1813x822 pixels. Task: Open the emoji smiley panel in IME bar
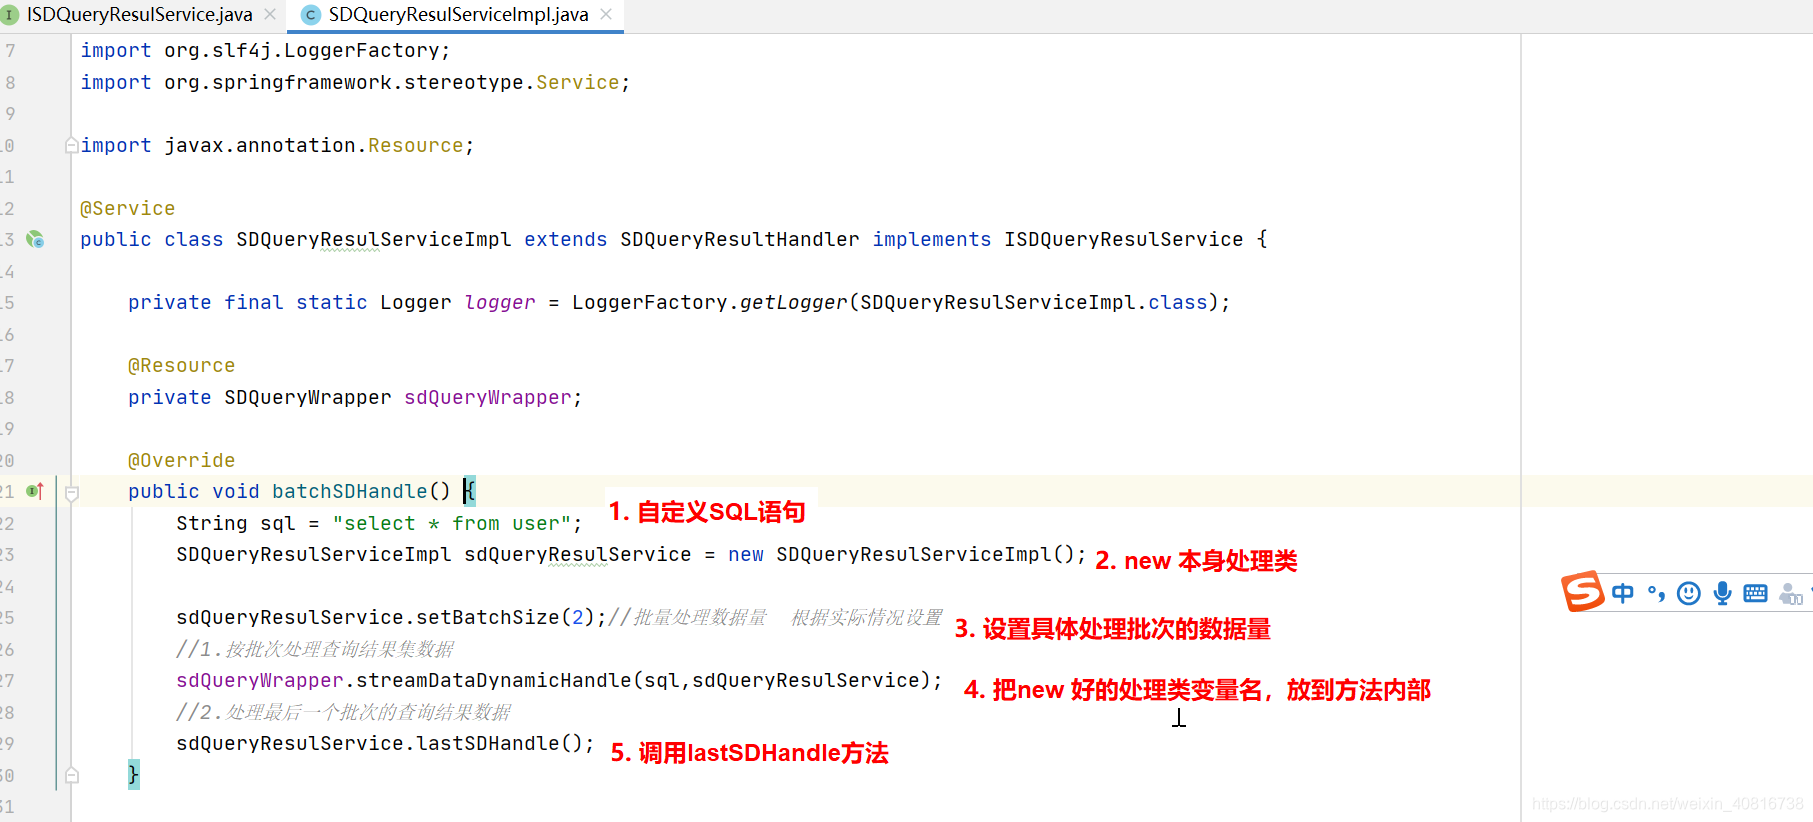(x=1689, y=593)
